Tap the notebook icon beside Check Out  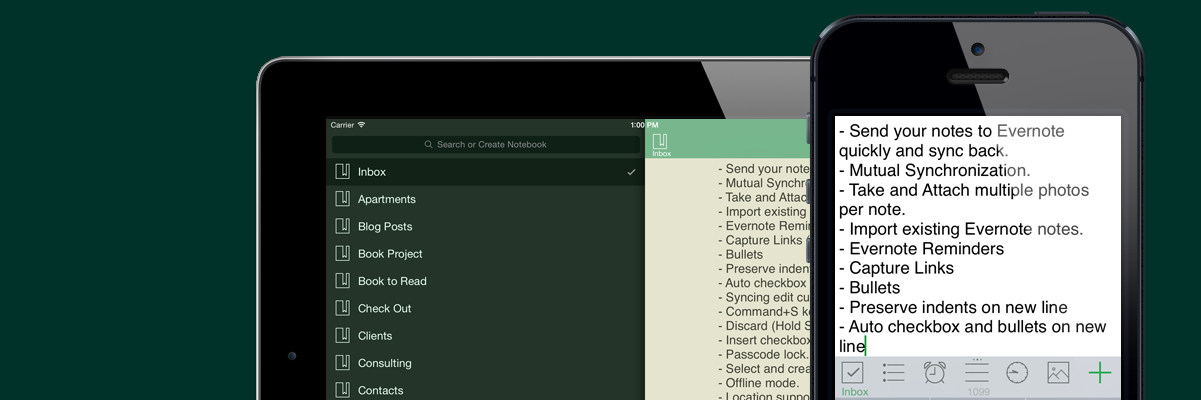tap(342, 308)
